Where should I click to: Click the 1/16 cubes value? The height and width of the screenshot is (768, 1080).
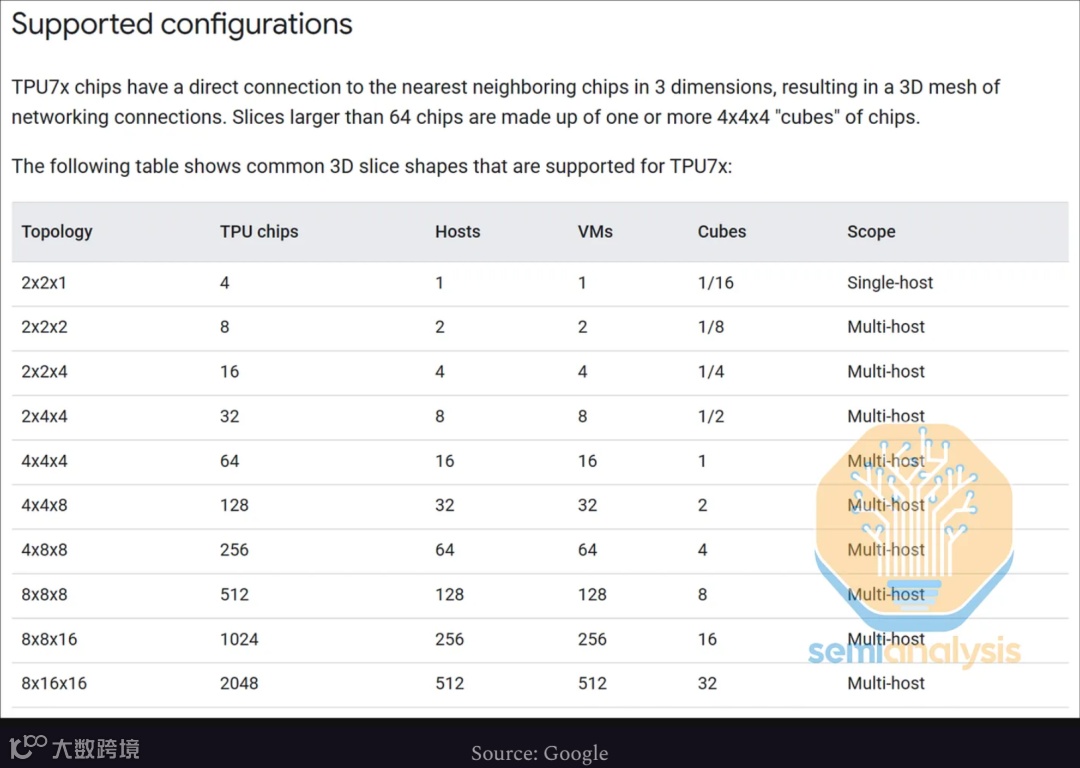tap(716, 282)
